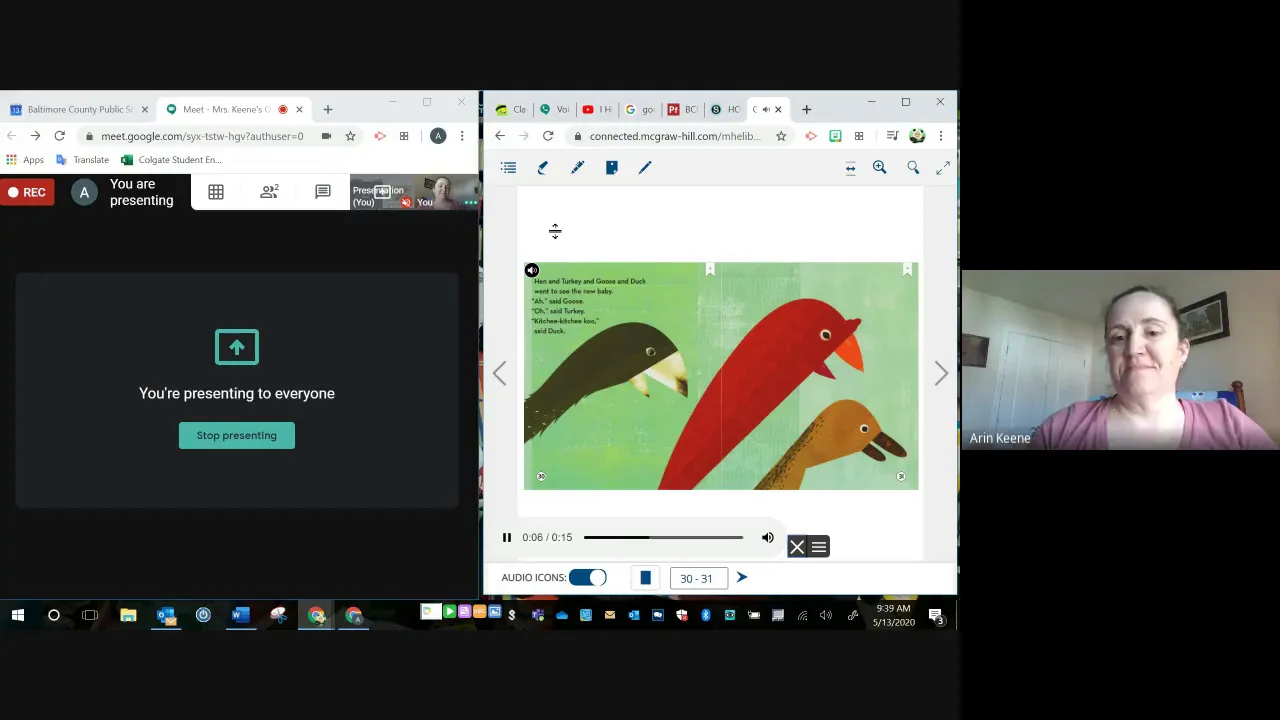
Task: Click taskbar clock showing 9:39 AM
Action: (893, 615)
